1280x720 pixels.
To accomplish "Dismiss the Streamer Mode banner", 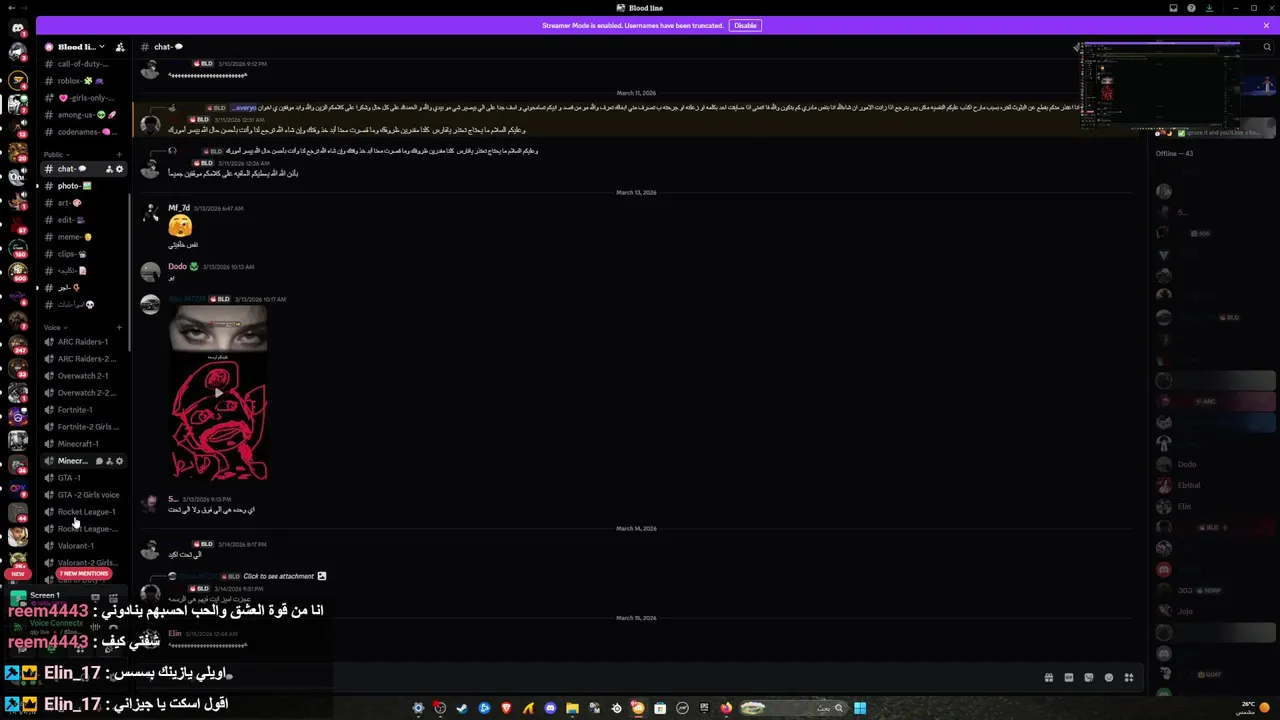I will point(1266,25).
